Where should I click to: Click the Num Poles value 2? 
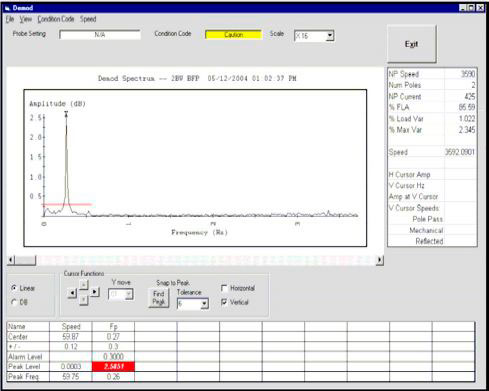pos(473,85)
